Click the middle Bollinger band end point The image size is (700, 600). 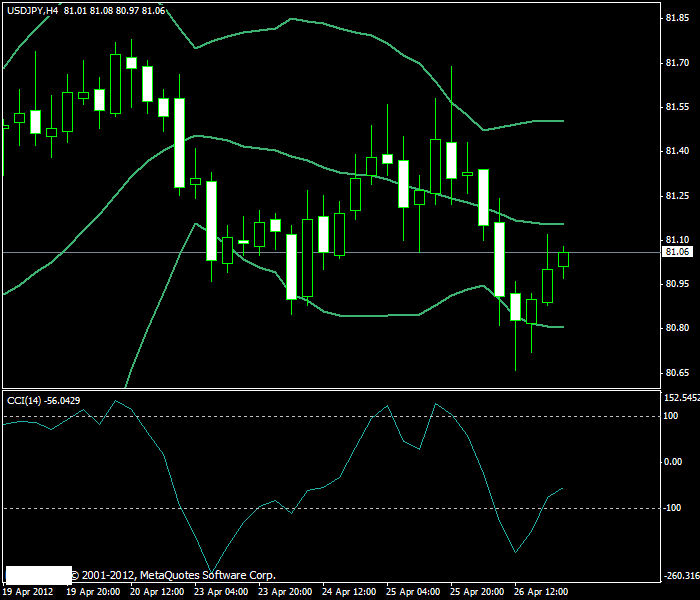[x=563, y=224]
